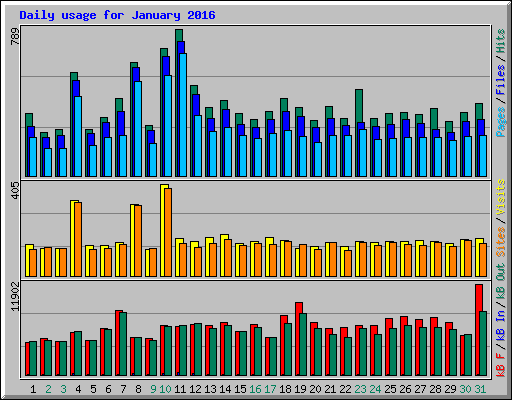Click day label 1 on the x-axis
The image size is (512, 400).
point(33,389)
